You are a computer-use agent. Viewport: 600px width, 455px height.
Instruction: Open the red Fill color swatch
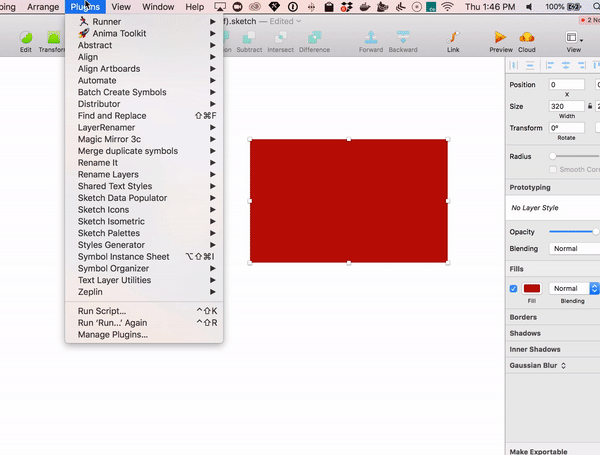tap(532, 288)
